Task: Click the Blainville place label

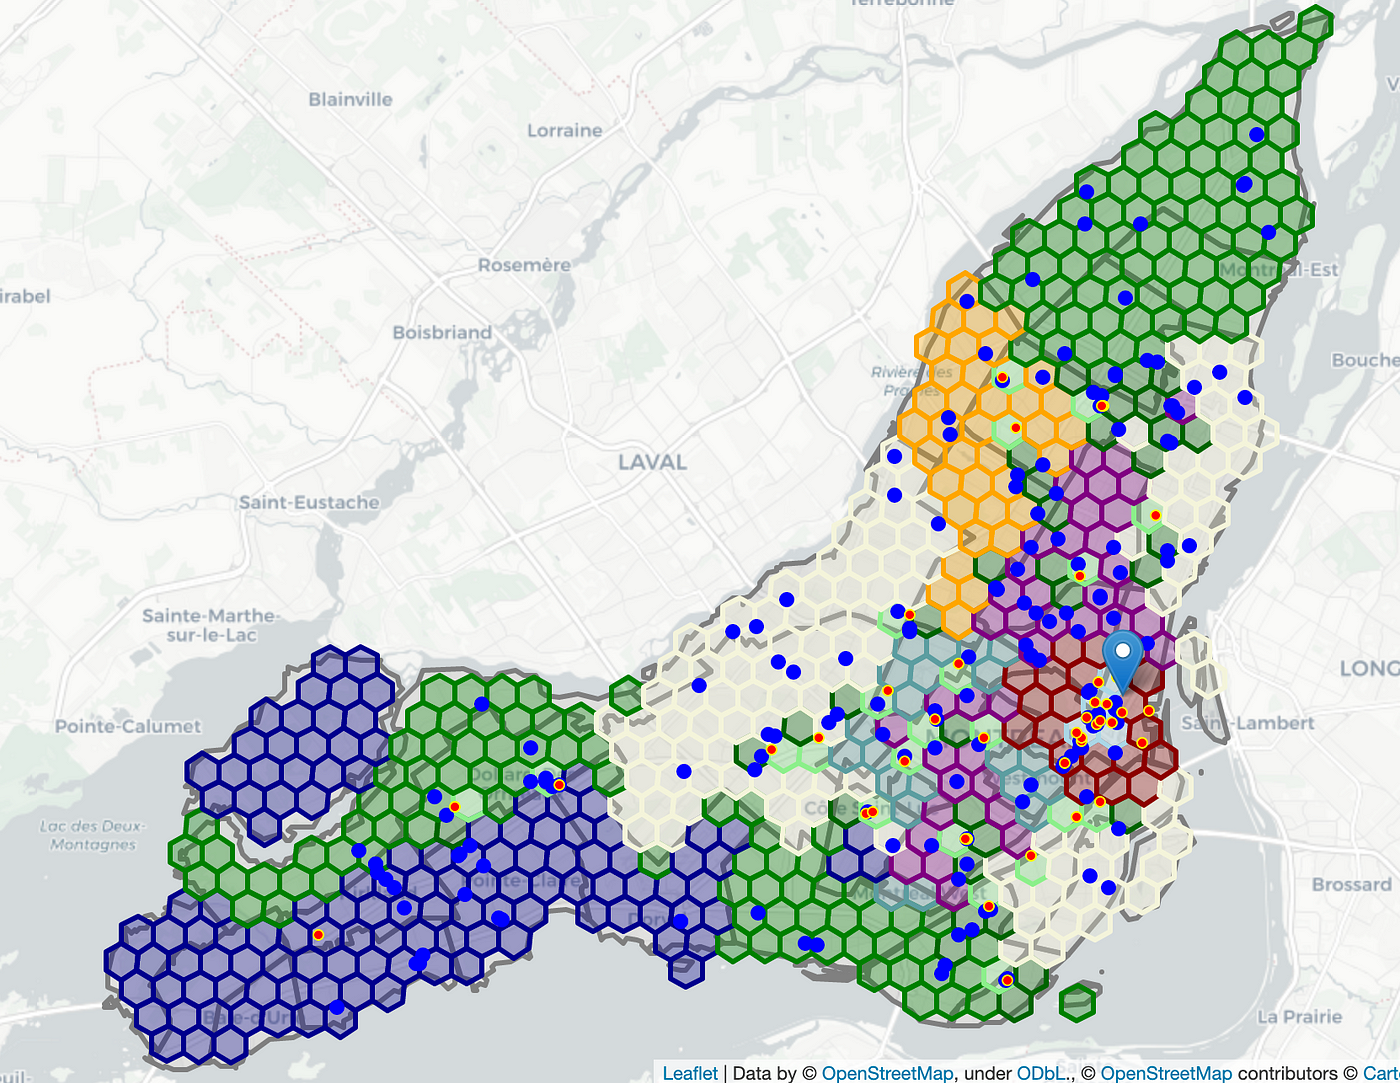Action: click(350, 99)
